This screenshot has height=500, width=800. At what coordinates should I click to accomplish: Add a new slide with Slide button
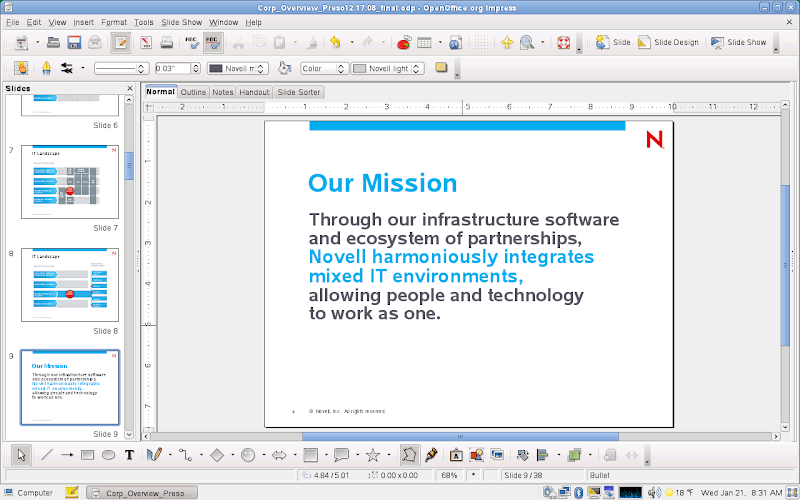click(x=613, y=43)
